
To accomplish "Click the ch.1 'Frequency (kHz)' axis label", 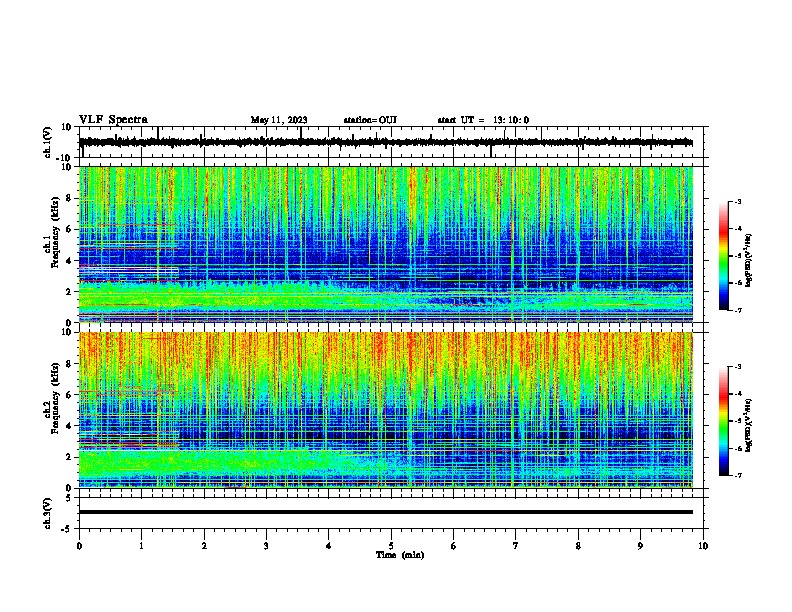I will [56, 232].
